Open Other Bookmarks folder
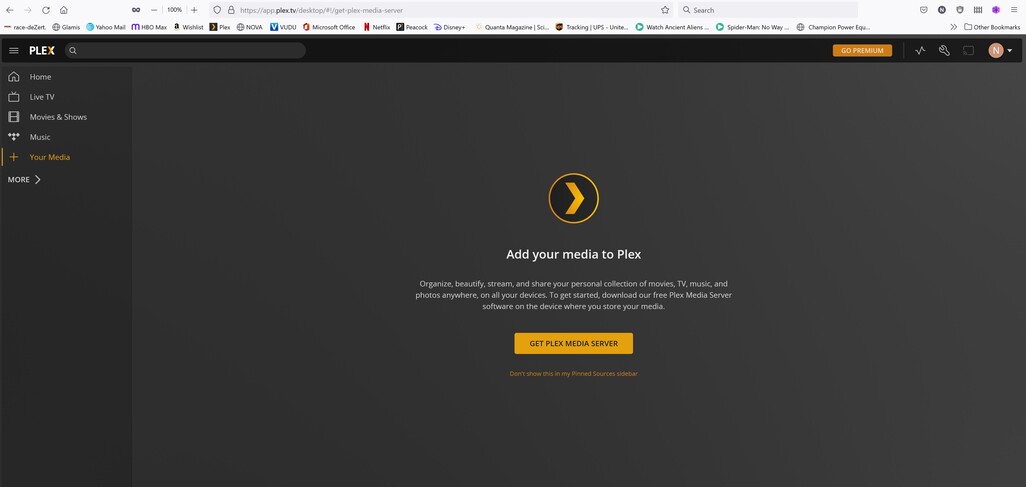The width and height of the screenshot is (1026, 487). [992, 27]
